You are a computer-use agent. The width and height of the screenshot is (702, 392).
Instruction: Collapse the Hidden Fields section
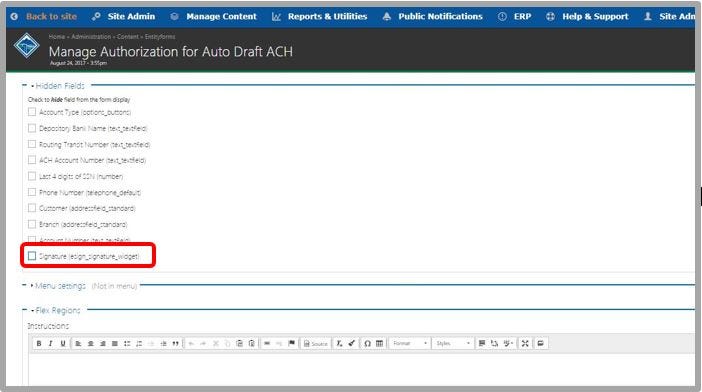coord(60,85)
